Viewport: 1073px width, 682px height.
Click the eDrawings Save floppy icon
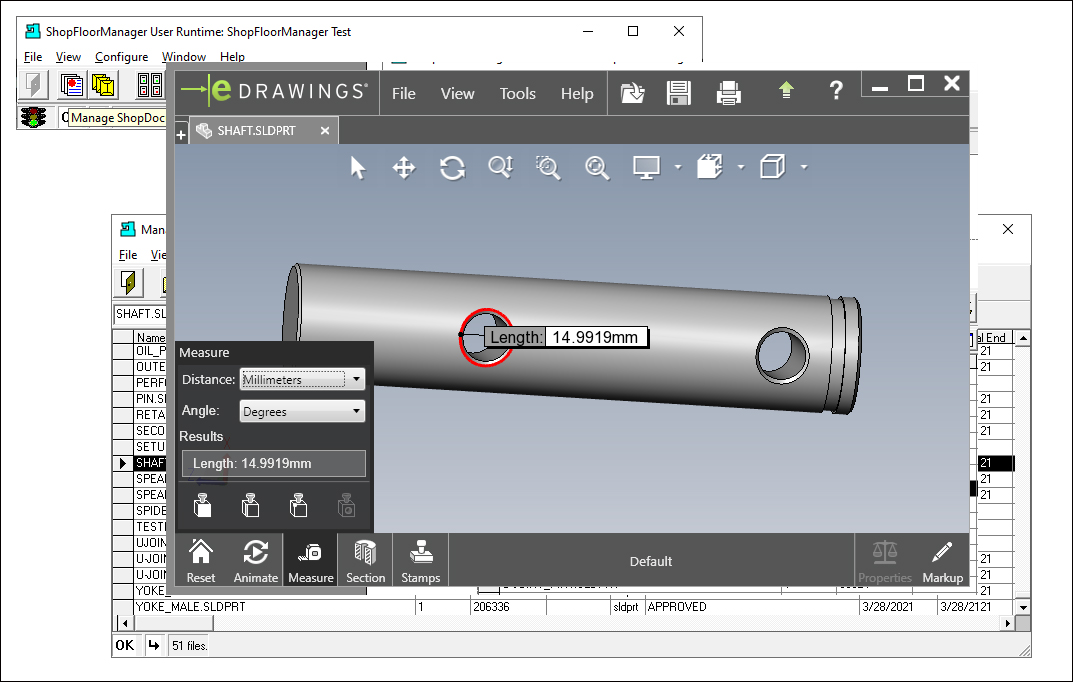coord(679,93)
